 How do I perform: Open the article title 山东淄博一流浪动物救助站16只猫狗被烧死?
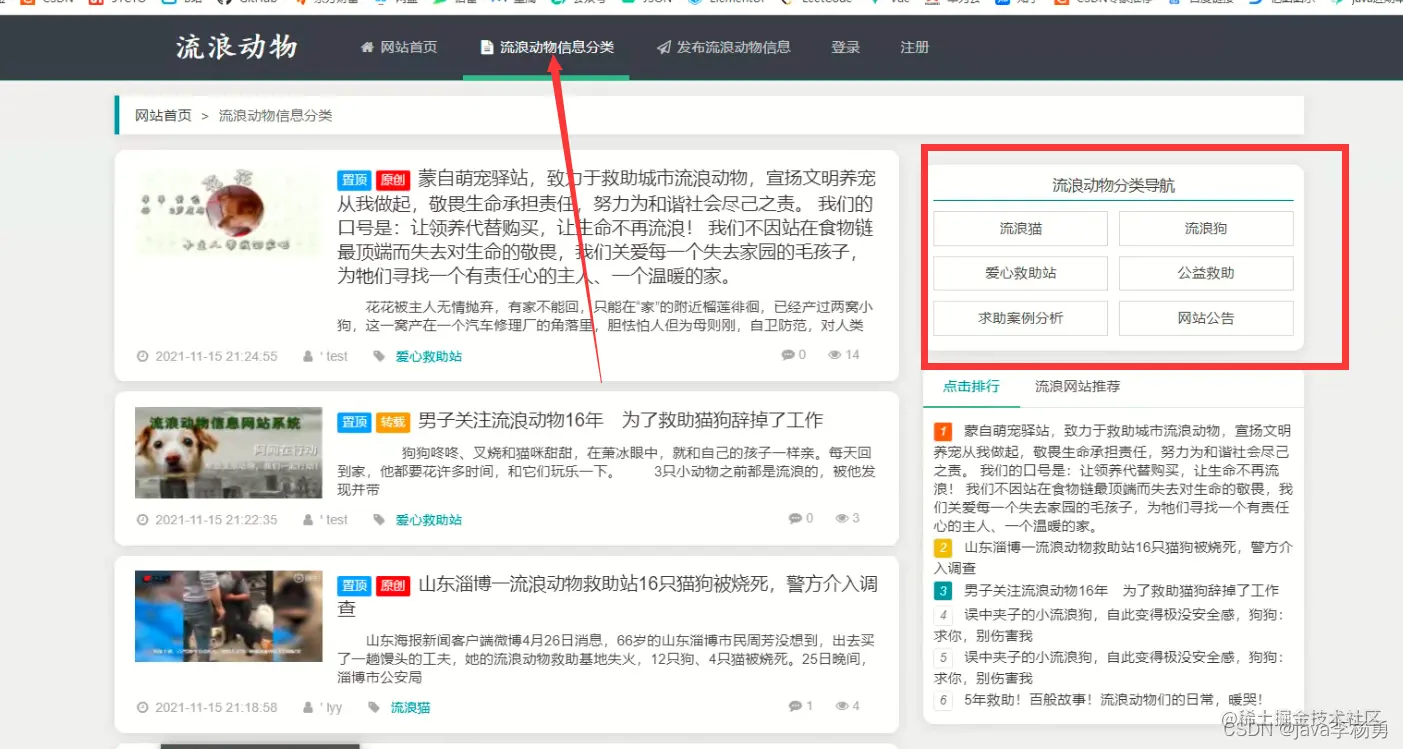(607, 596)
